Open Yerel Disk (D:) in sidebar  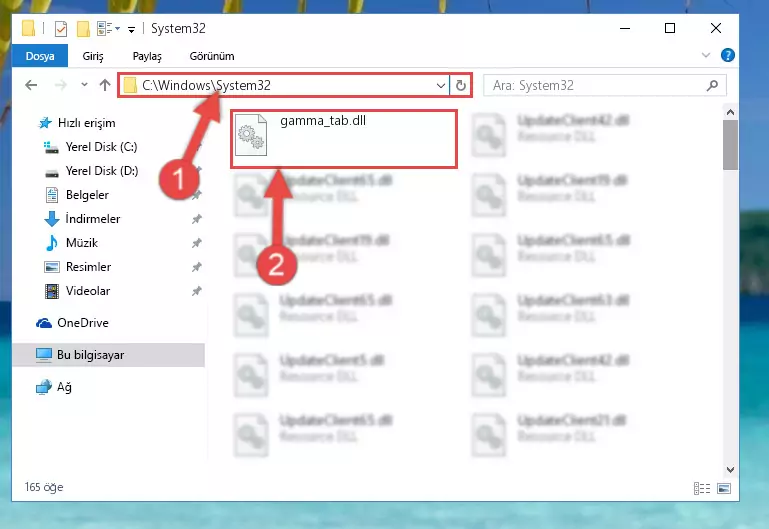102,171
